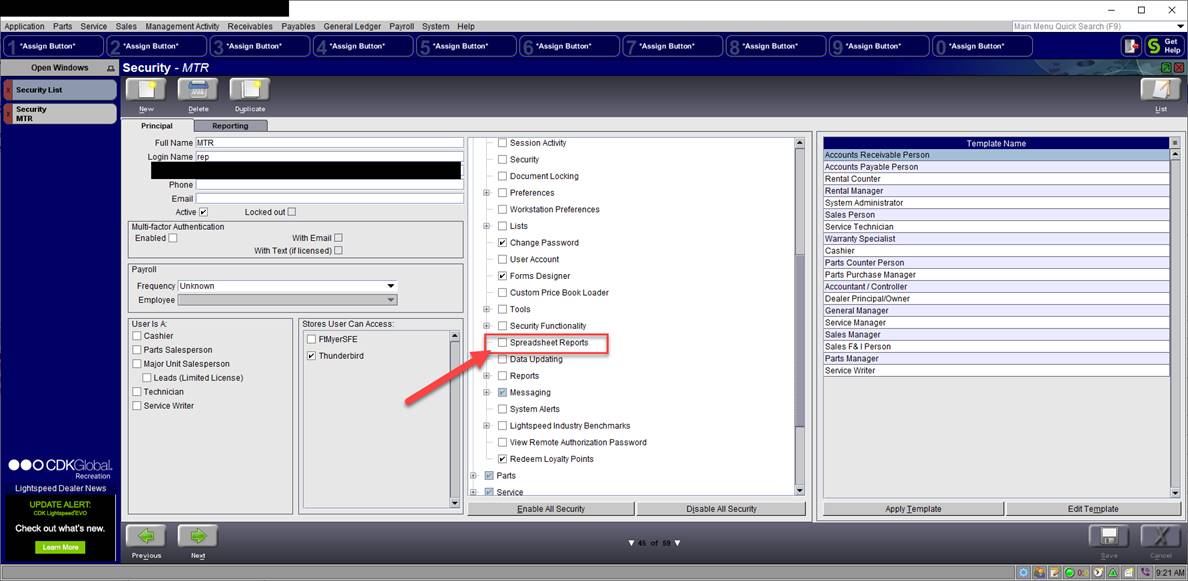1188x581 pixels.
Task: Open the General Ledger menu
Action: 354,27
